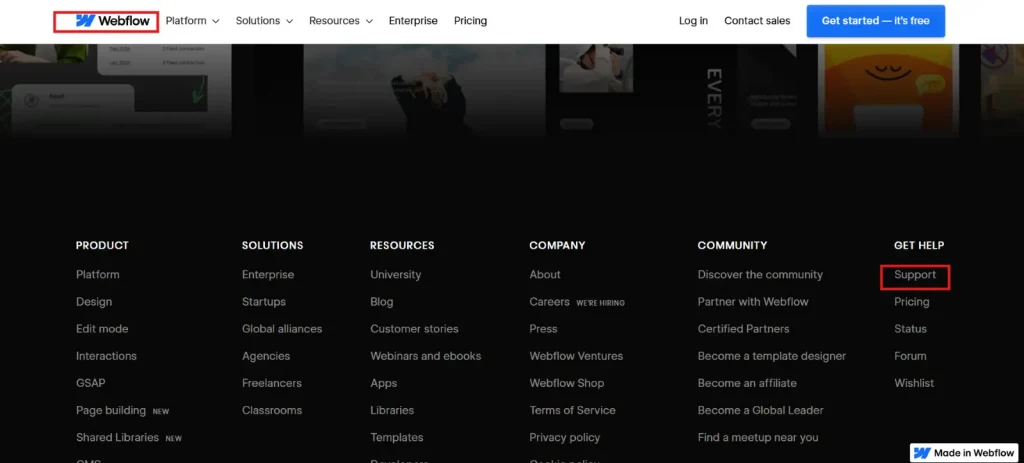Screen dimensions: 1024x463
Task: Open Webflow Ventures footer link
Action: coord(576,356)
